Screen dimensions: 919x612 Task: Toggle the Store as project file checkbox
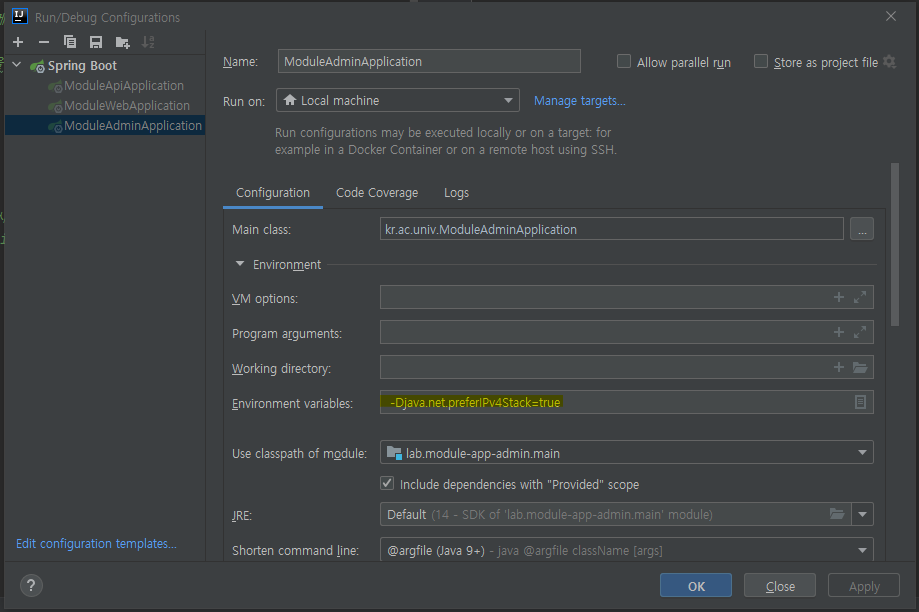click(761, 62)
